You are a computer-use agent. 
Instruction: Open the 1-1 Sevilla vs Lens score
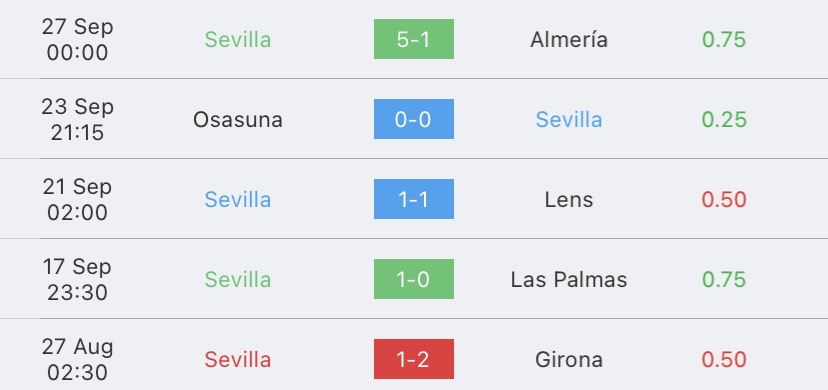tap(413, 199)
